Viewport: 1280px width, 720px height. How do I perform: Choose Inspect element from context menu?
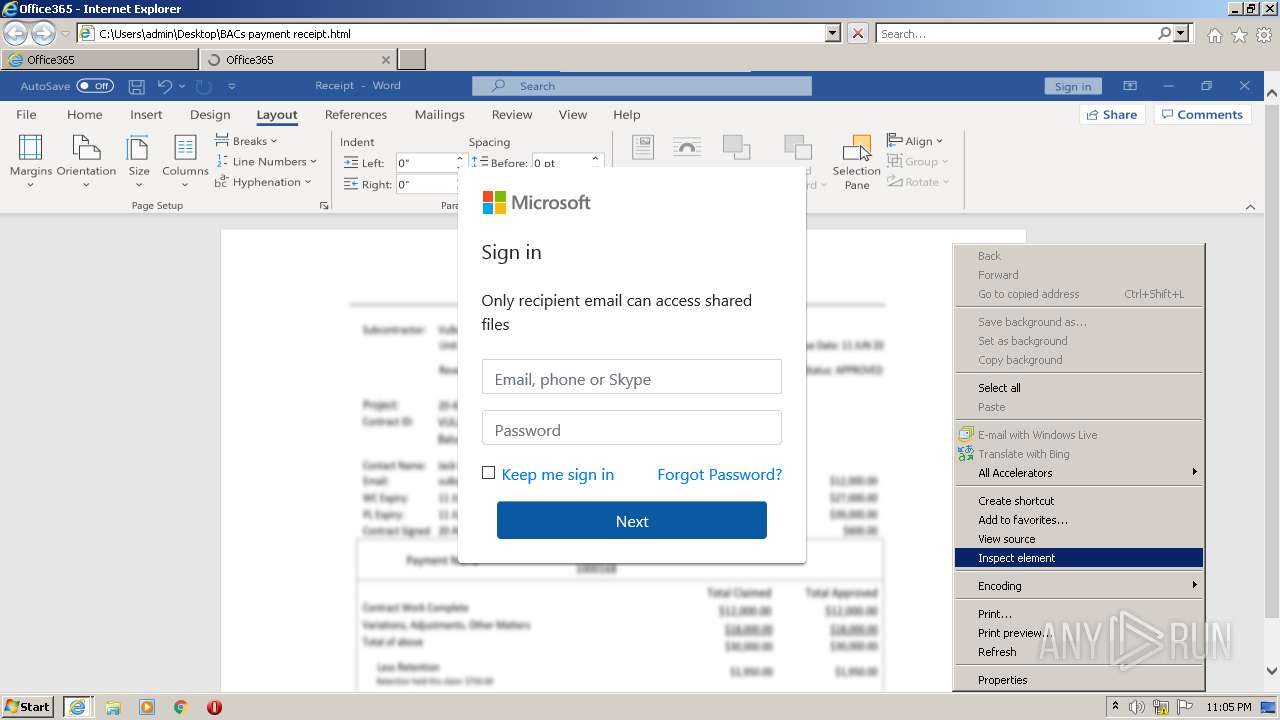click(1079, 558)
